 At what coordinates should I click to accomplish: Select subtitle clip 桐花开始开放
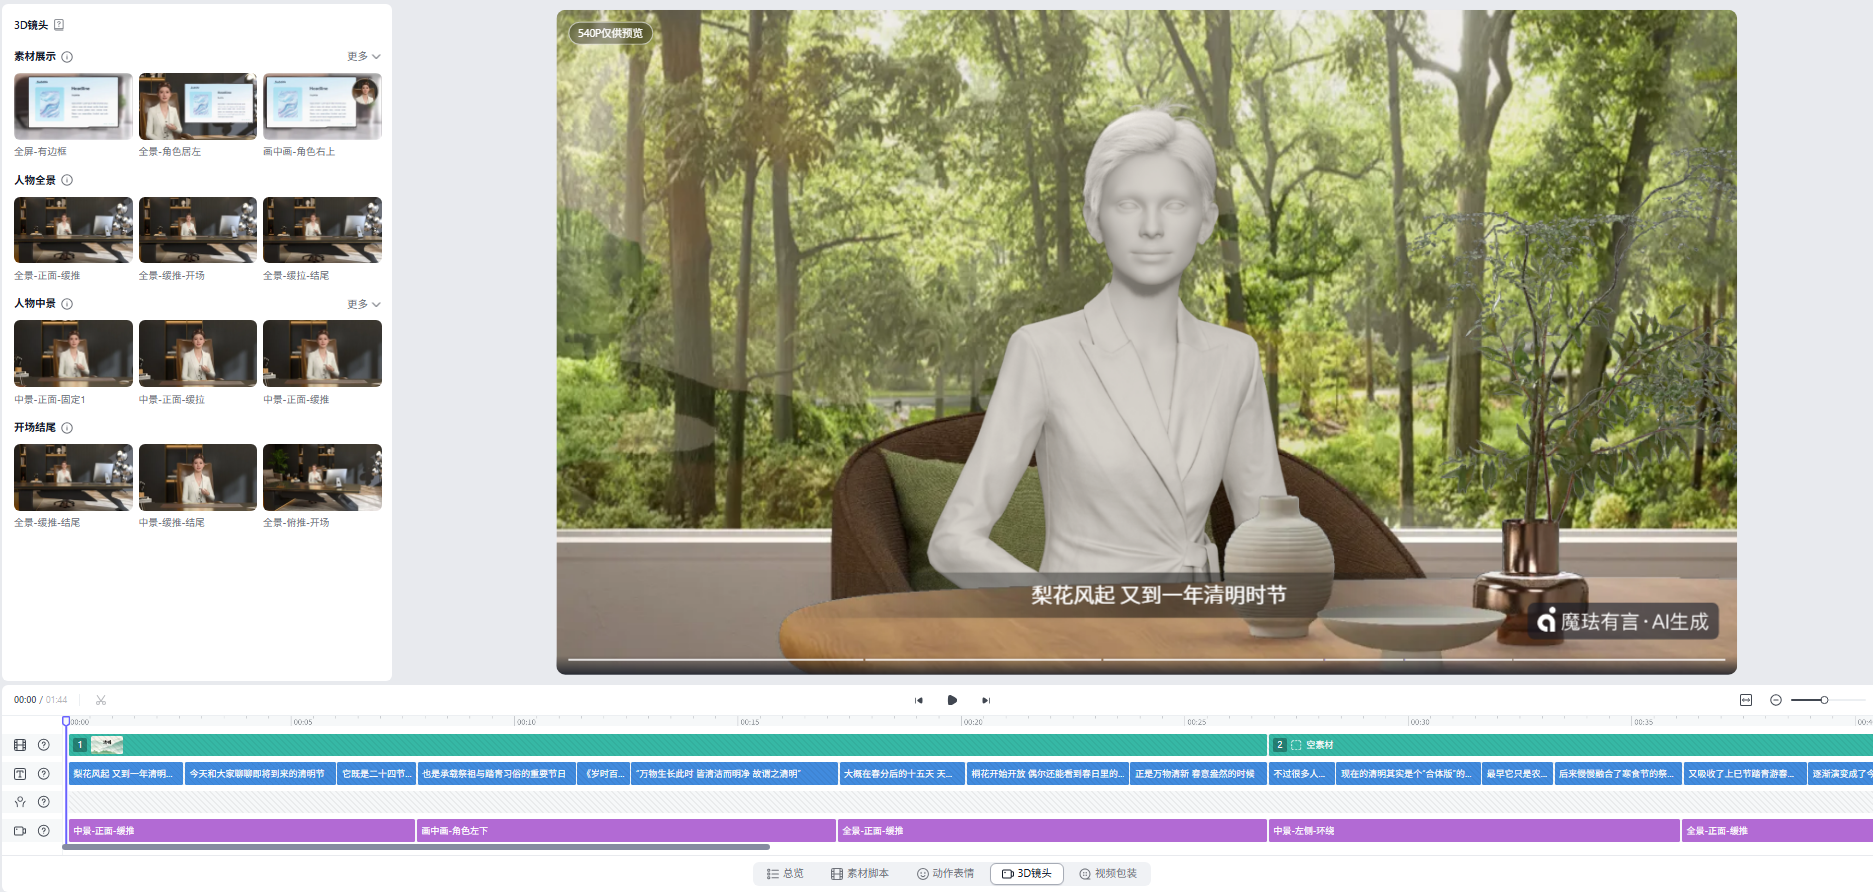tap(1048, 774)
